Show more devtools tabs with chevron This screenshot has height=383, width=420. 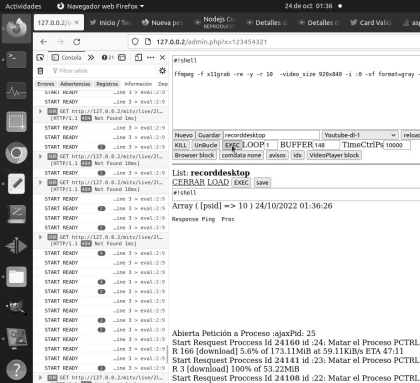(91, 58)
